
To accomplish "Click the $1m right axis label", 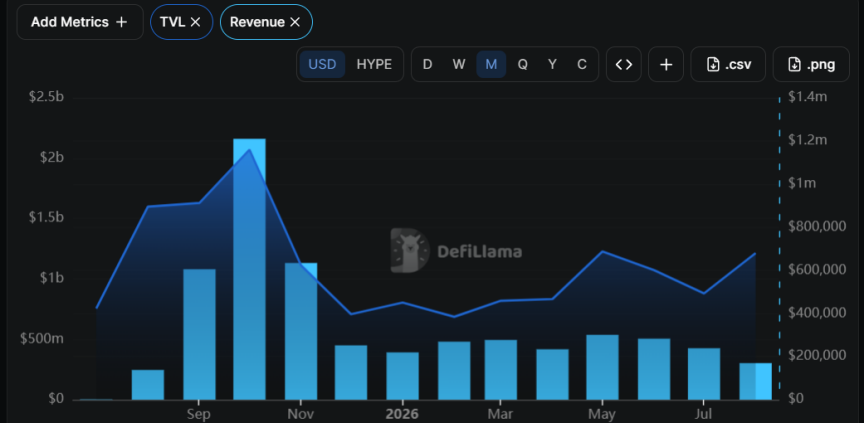I will click(x=802, y=183).
